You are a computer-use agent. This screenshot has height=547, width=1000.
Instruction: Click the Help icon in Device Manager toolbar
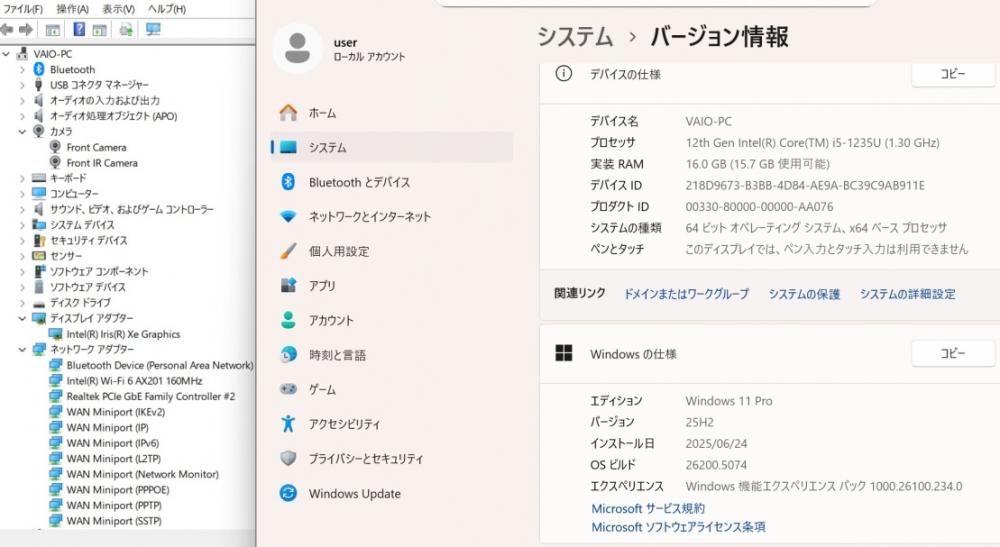point(79,29)
